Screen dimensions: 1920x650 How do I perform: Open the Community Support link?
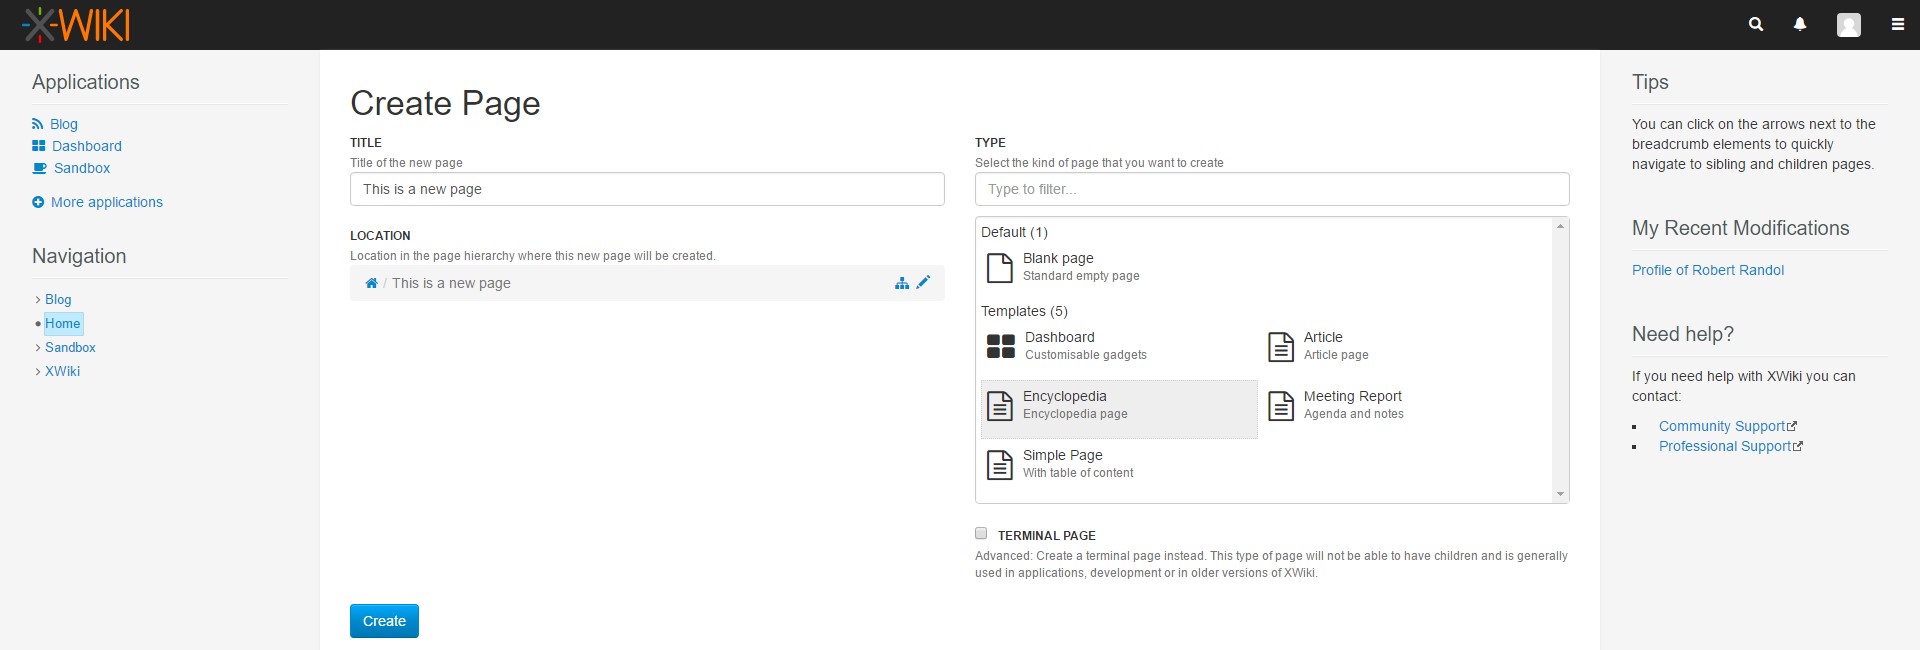(1721, 426)
